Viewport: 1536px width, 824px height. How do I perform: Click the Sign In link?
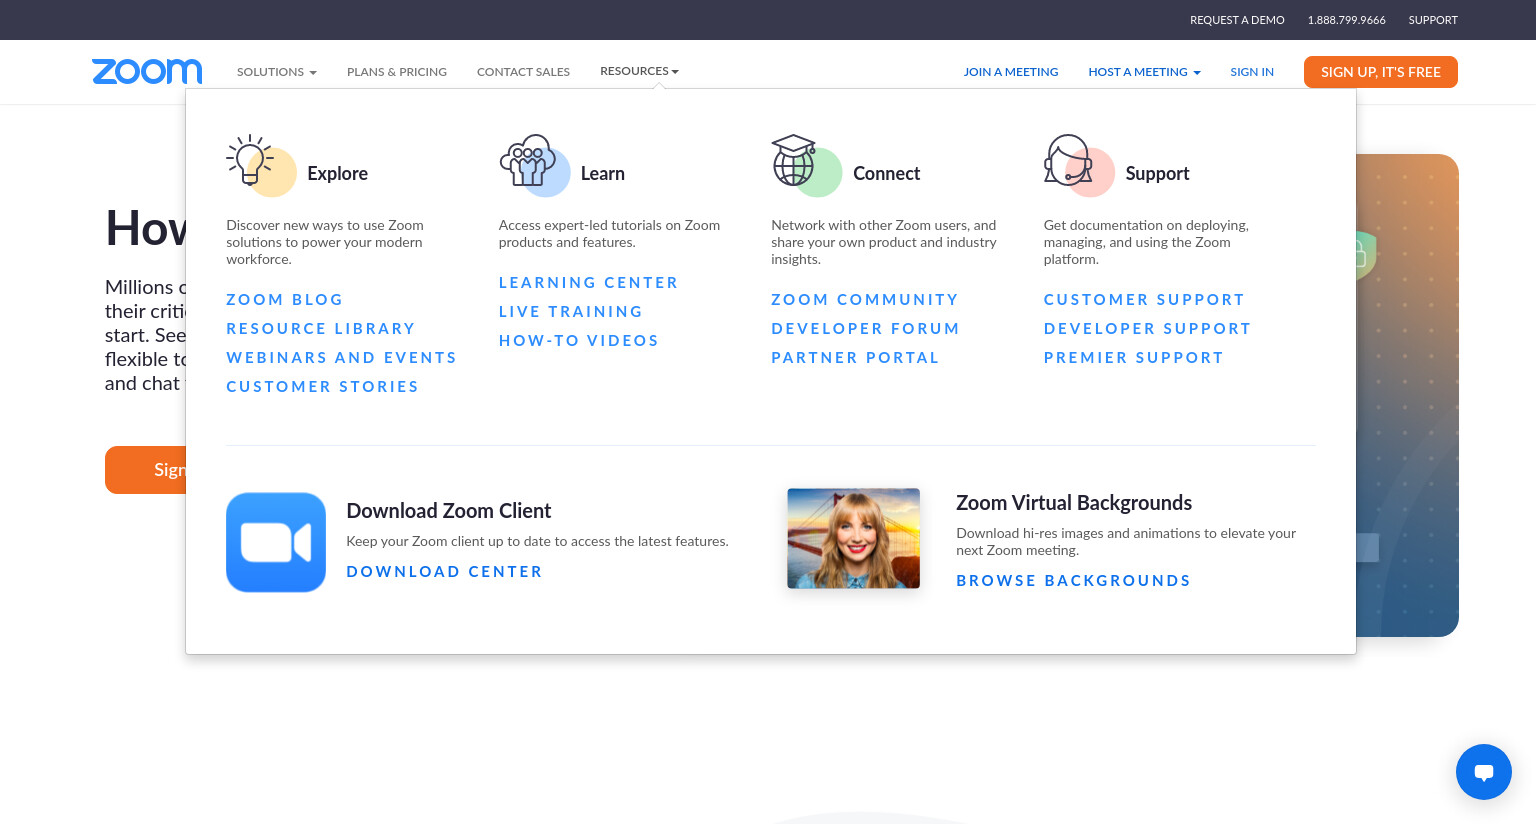(x=1252, y=72)
